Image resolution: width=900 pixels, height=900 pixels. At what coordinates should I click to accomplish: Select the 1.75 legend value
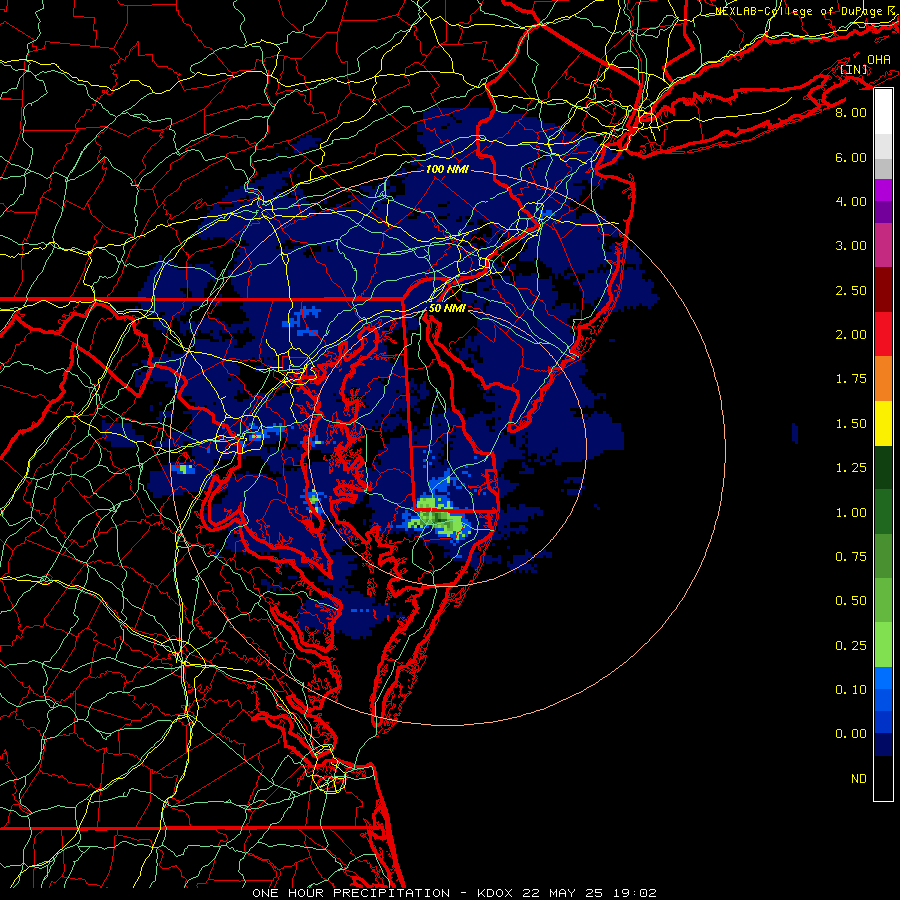851,379
